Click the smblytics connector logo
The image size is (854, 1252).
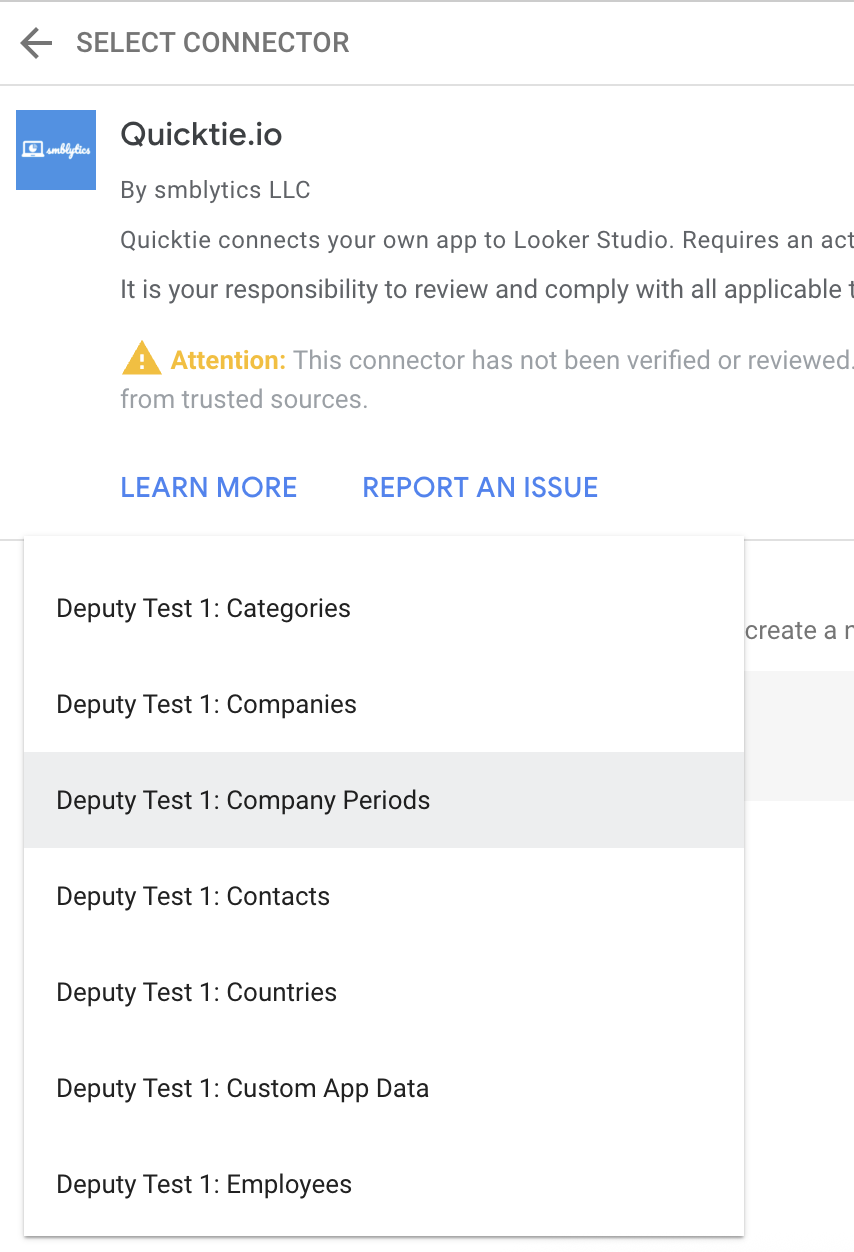[56, 150]
